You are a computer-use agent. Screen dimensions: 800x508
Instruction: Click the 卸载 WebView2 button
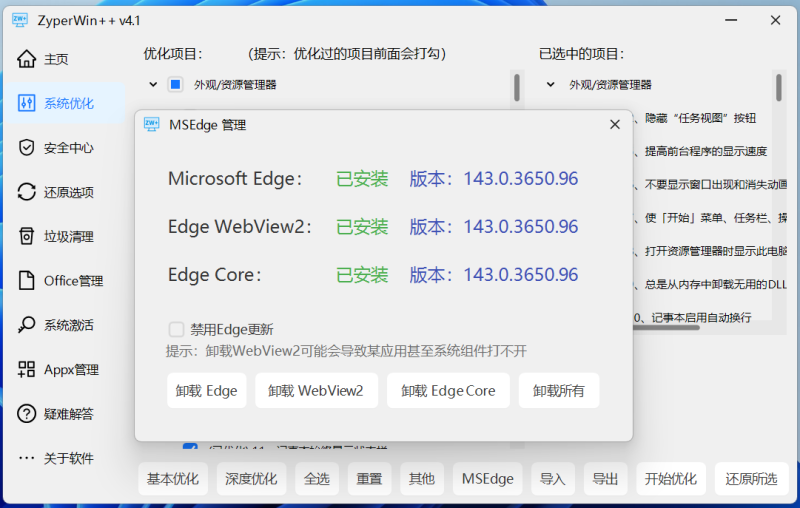pyautogui.click(x=316, y=391)
